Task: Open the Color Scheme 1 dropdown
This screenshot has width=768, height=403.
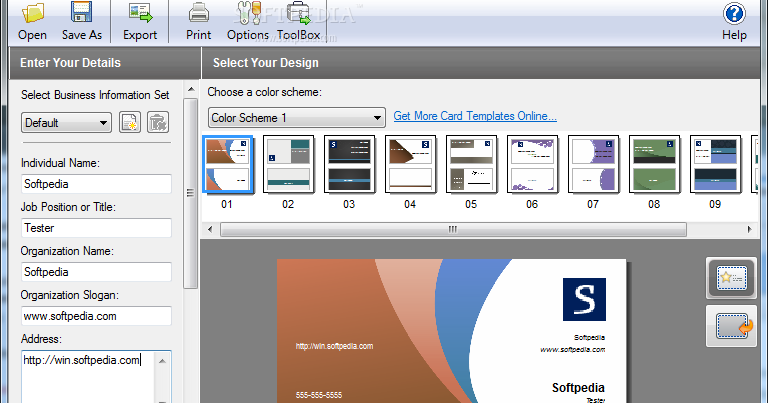Action: tap(297, 118)
